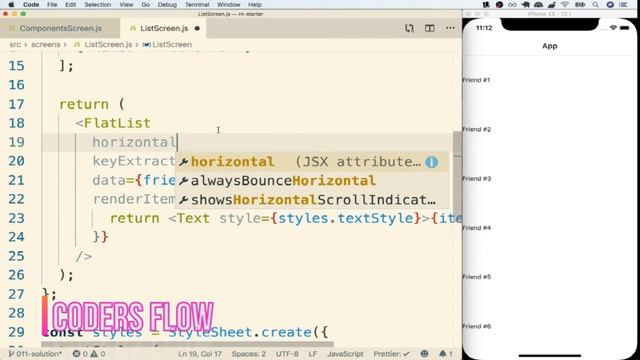Open errors and warnings count in status bar
The width and height of the screenshot is (640, 360).
click(89, 353)
